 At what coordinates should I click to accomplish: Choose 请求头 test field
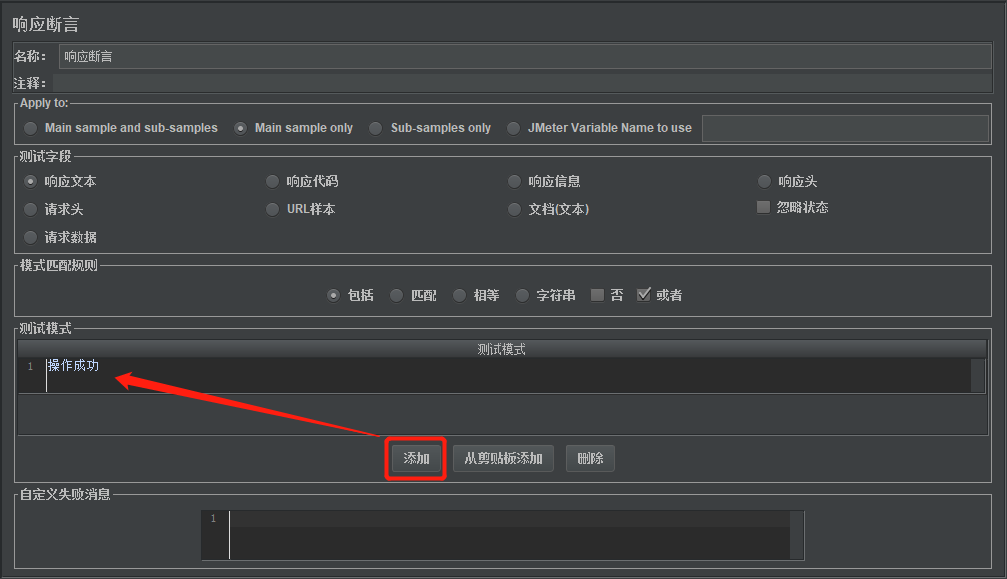pos(53,209)
